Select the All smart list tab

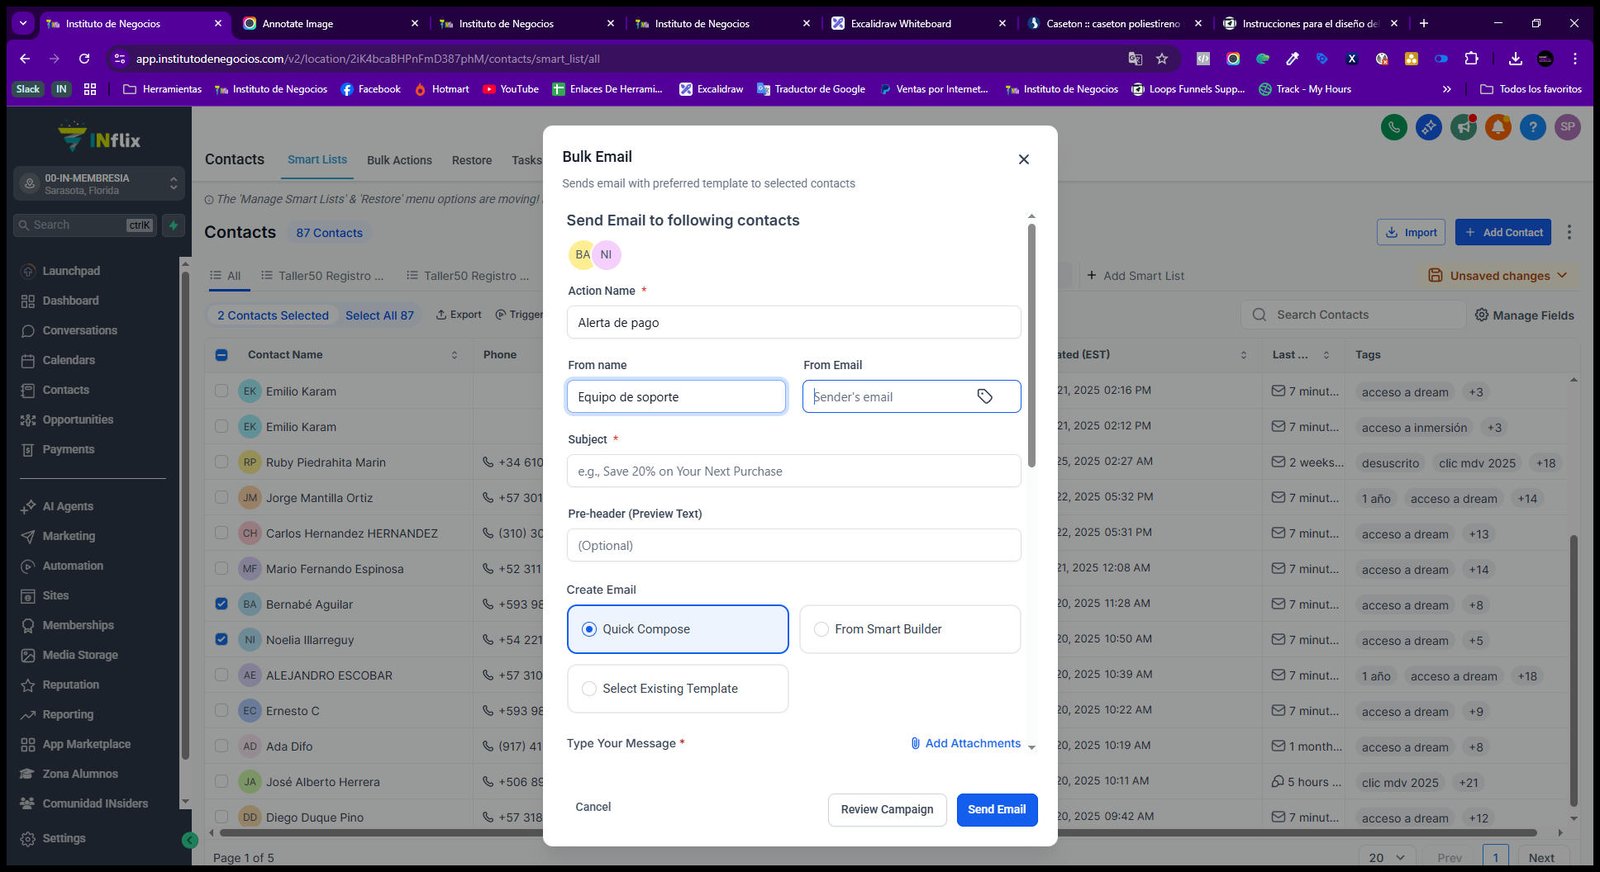pyautogui.click(x=225, y=276)
